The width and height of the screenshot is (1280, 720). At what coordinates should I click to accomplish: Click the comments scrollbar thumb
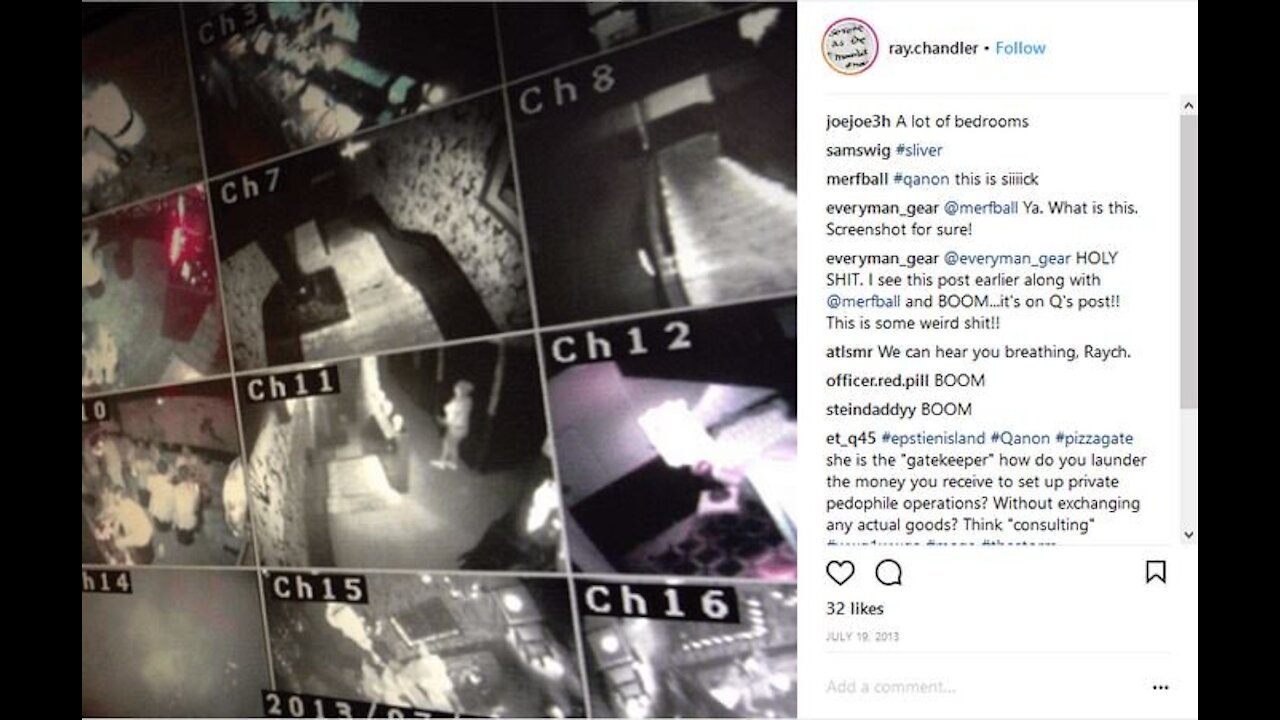click(1188, 262)
